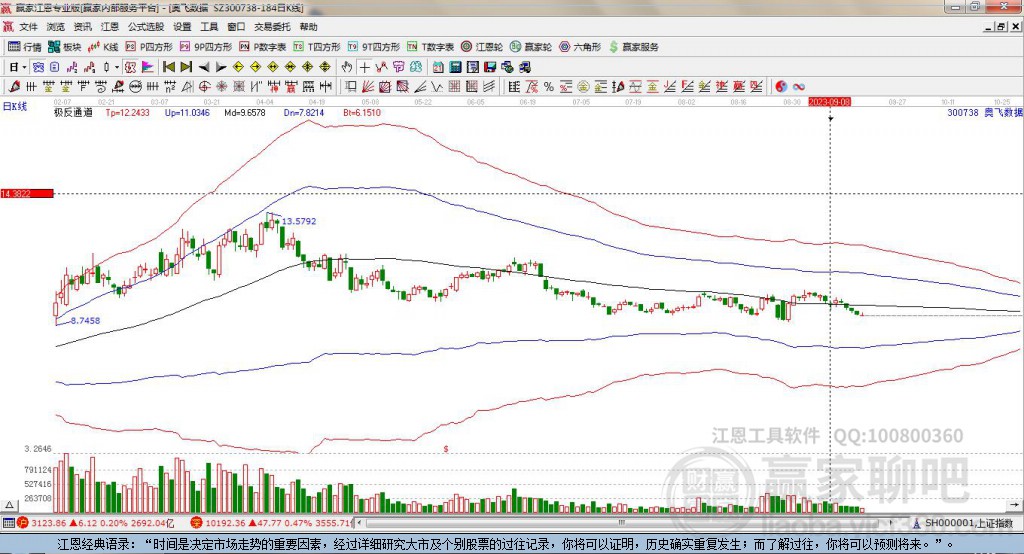Click the blue infinity symbol icon

798,86
